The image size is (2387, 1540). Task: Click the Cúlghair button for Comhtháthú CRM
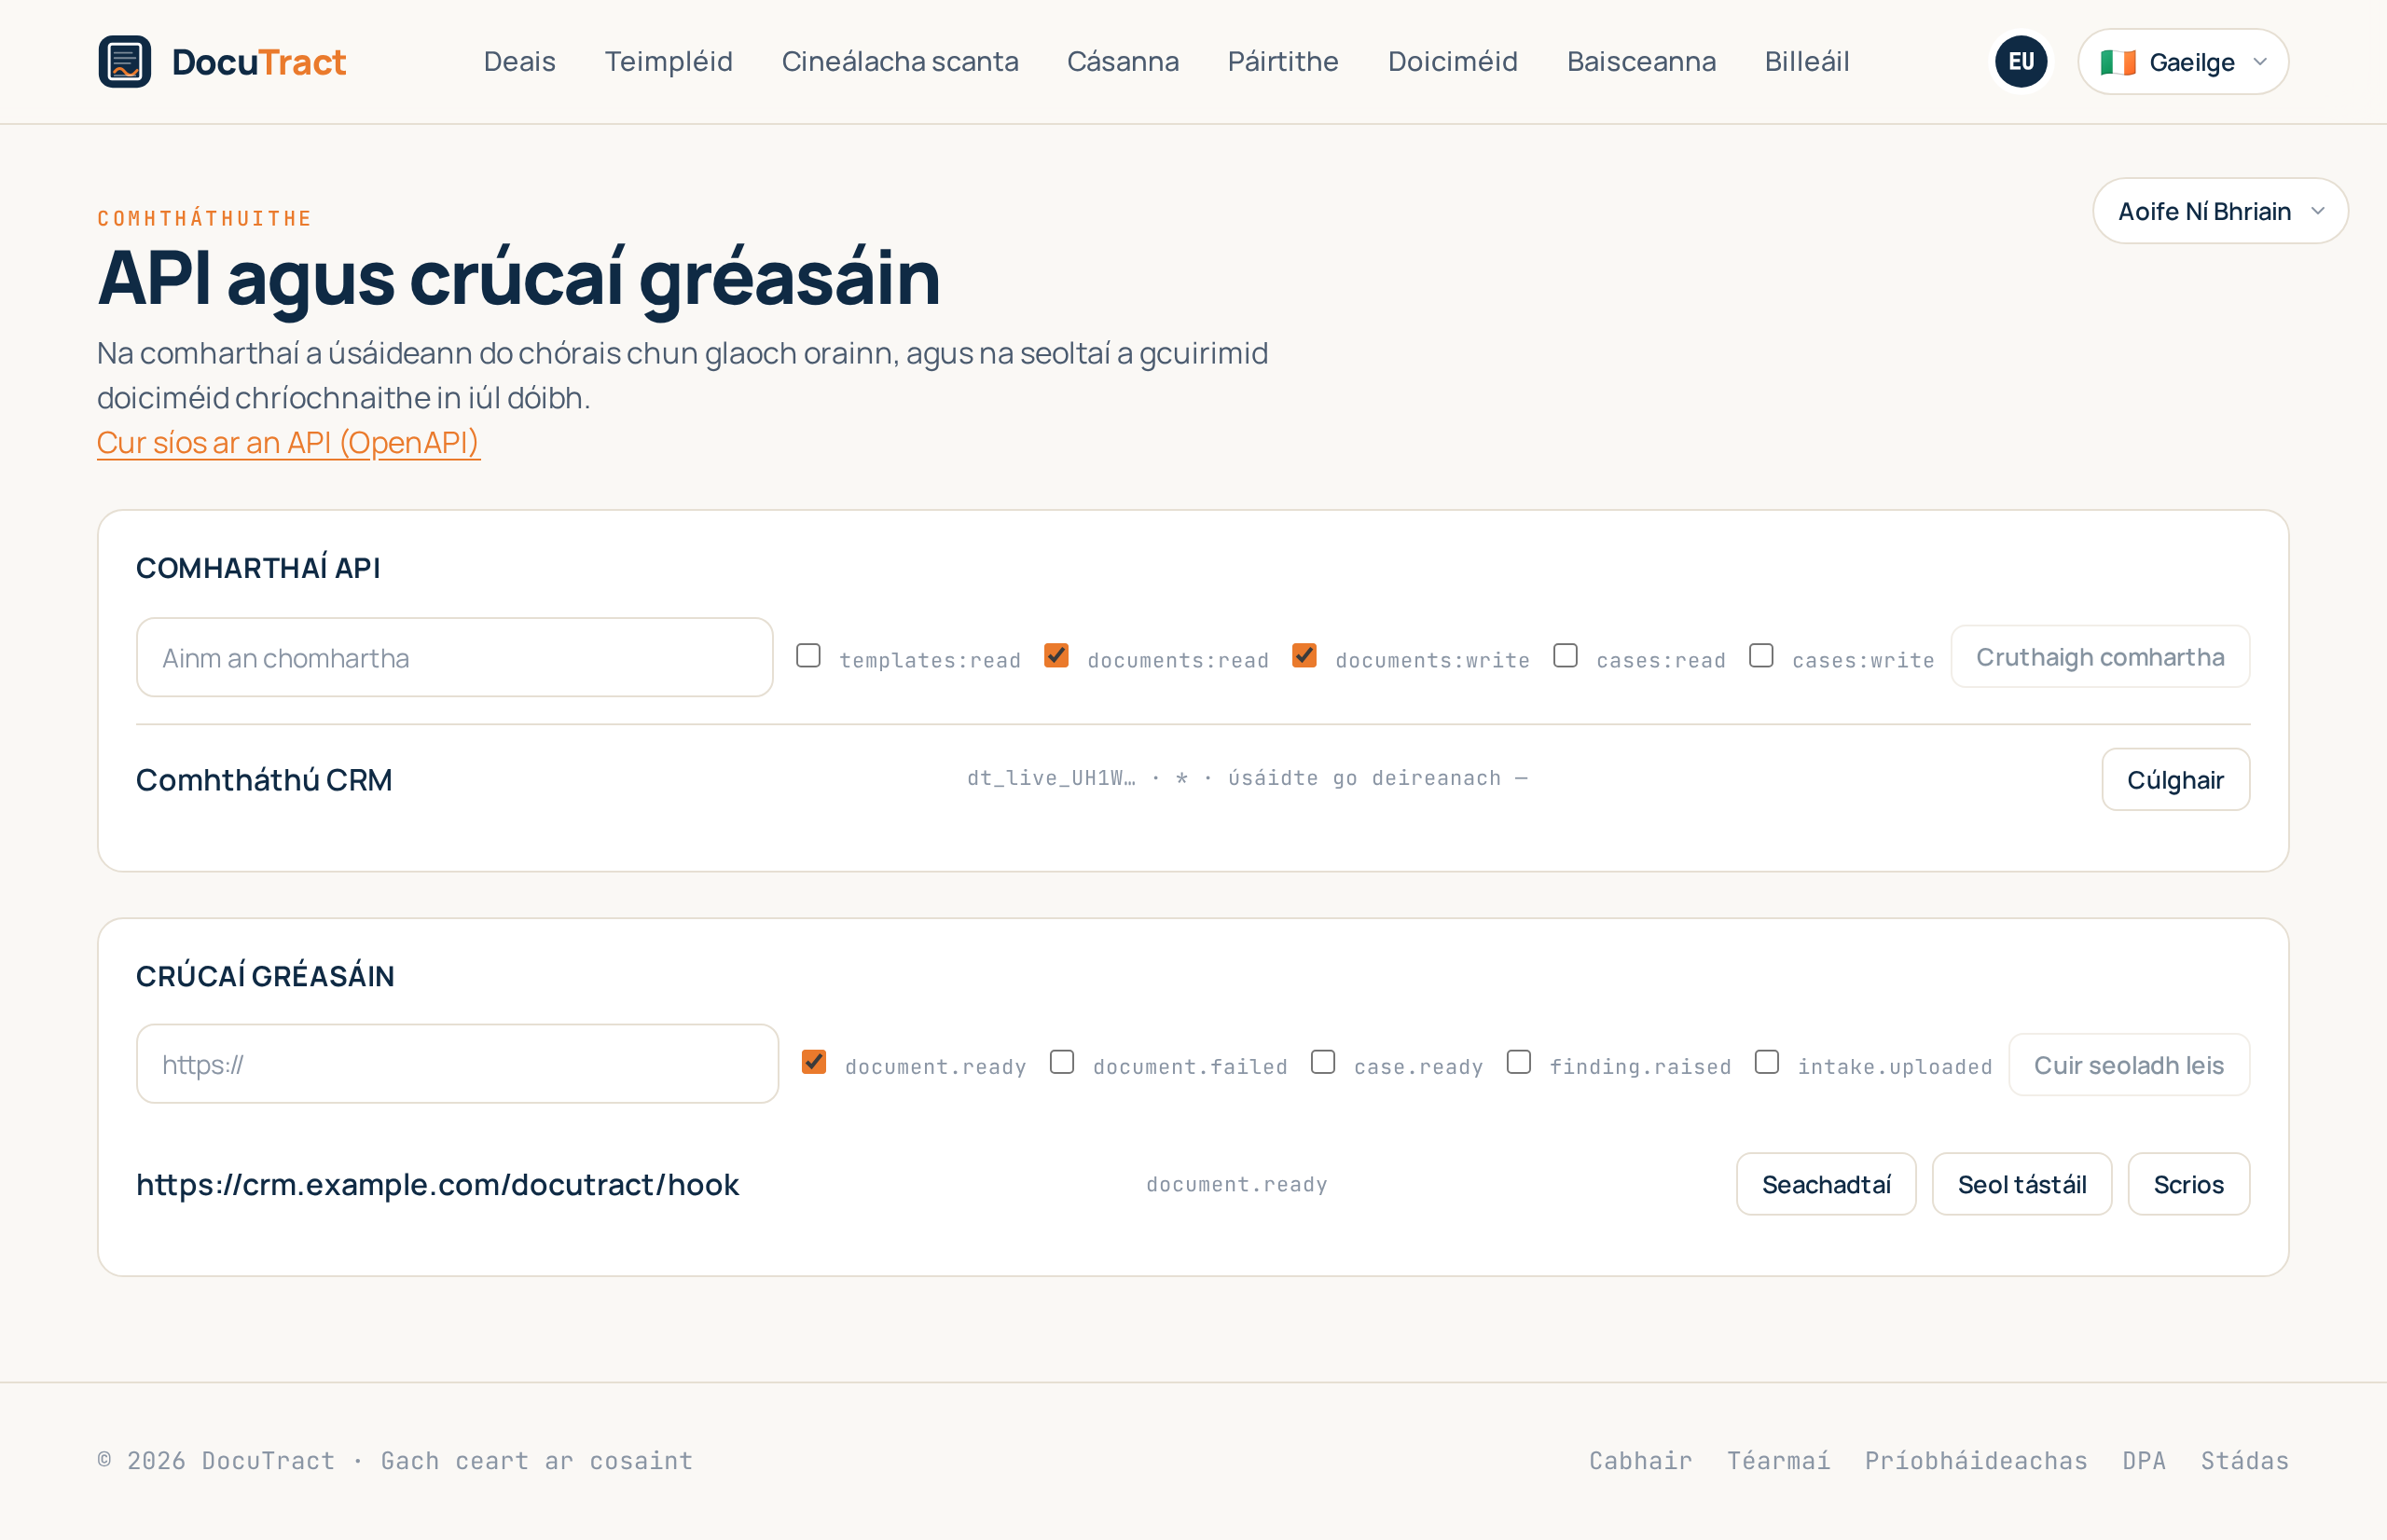tap(2175, 780)
